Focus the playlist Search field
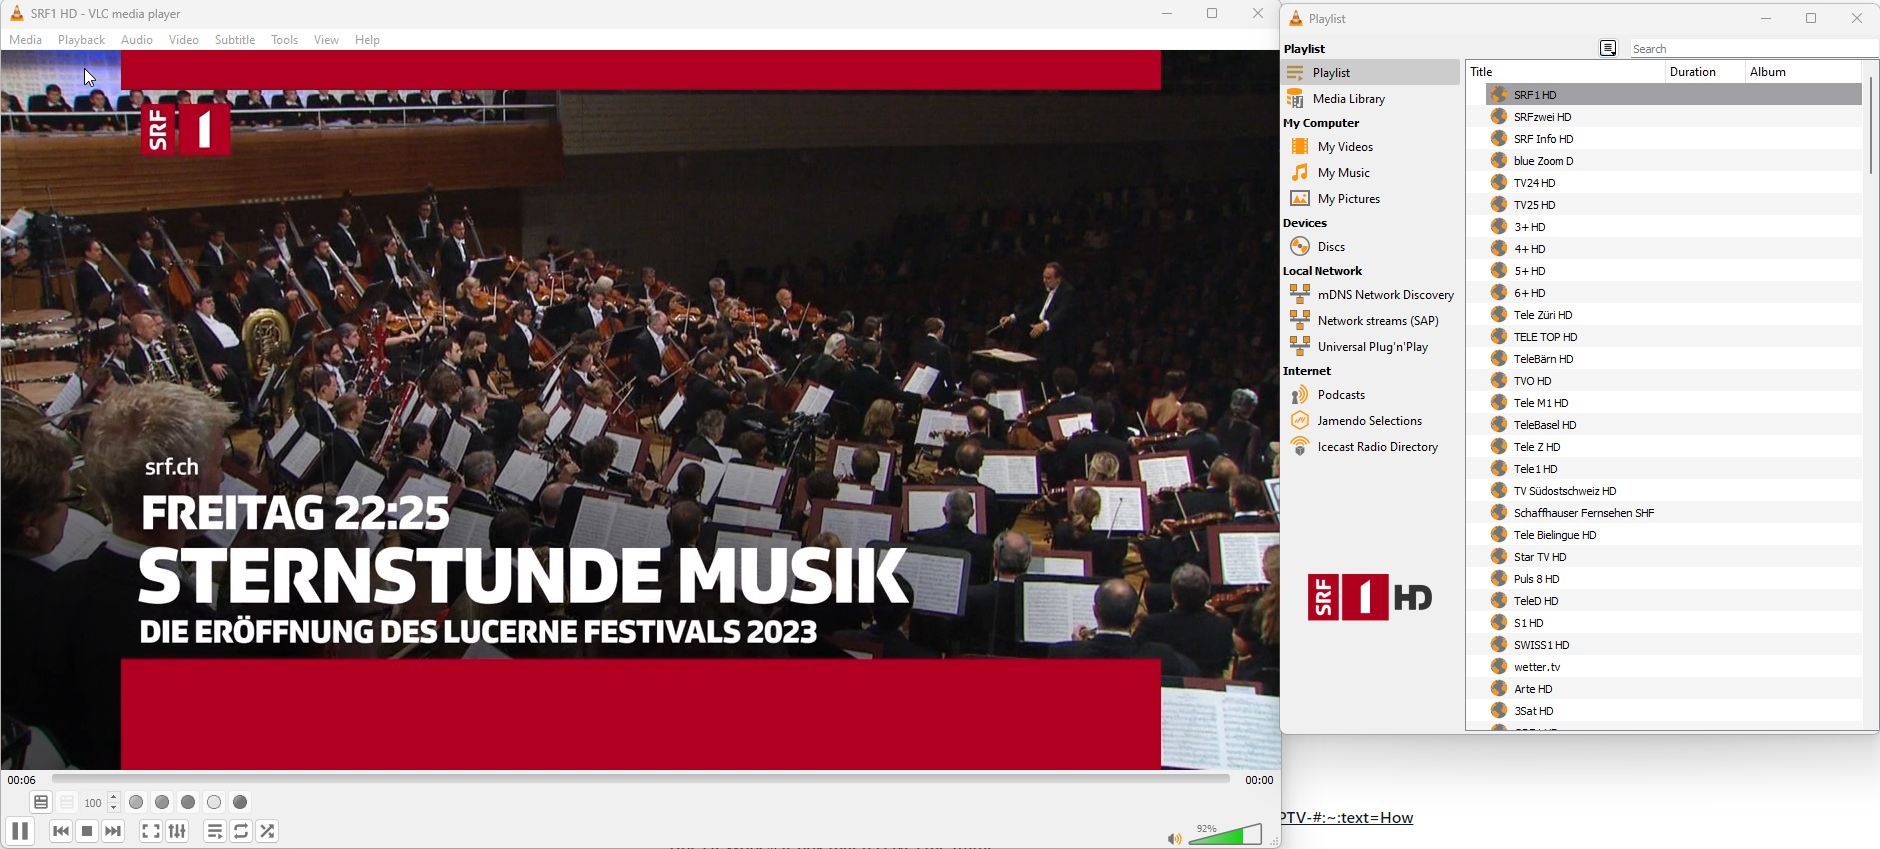The image size is (1880, 849). (1754, 48)
